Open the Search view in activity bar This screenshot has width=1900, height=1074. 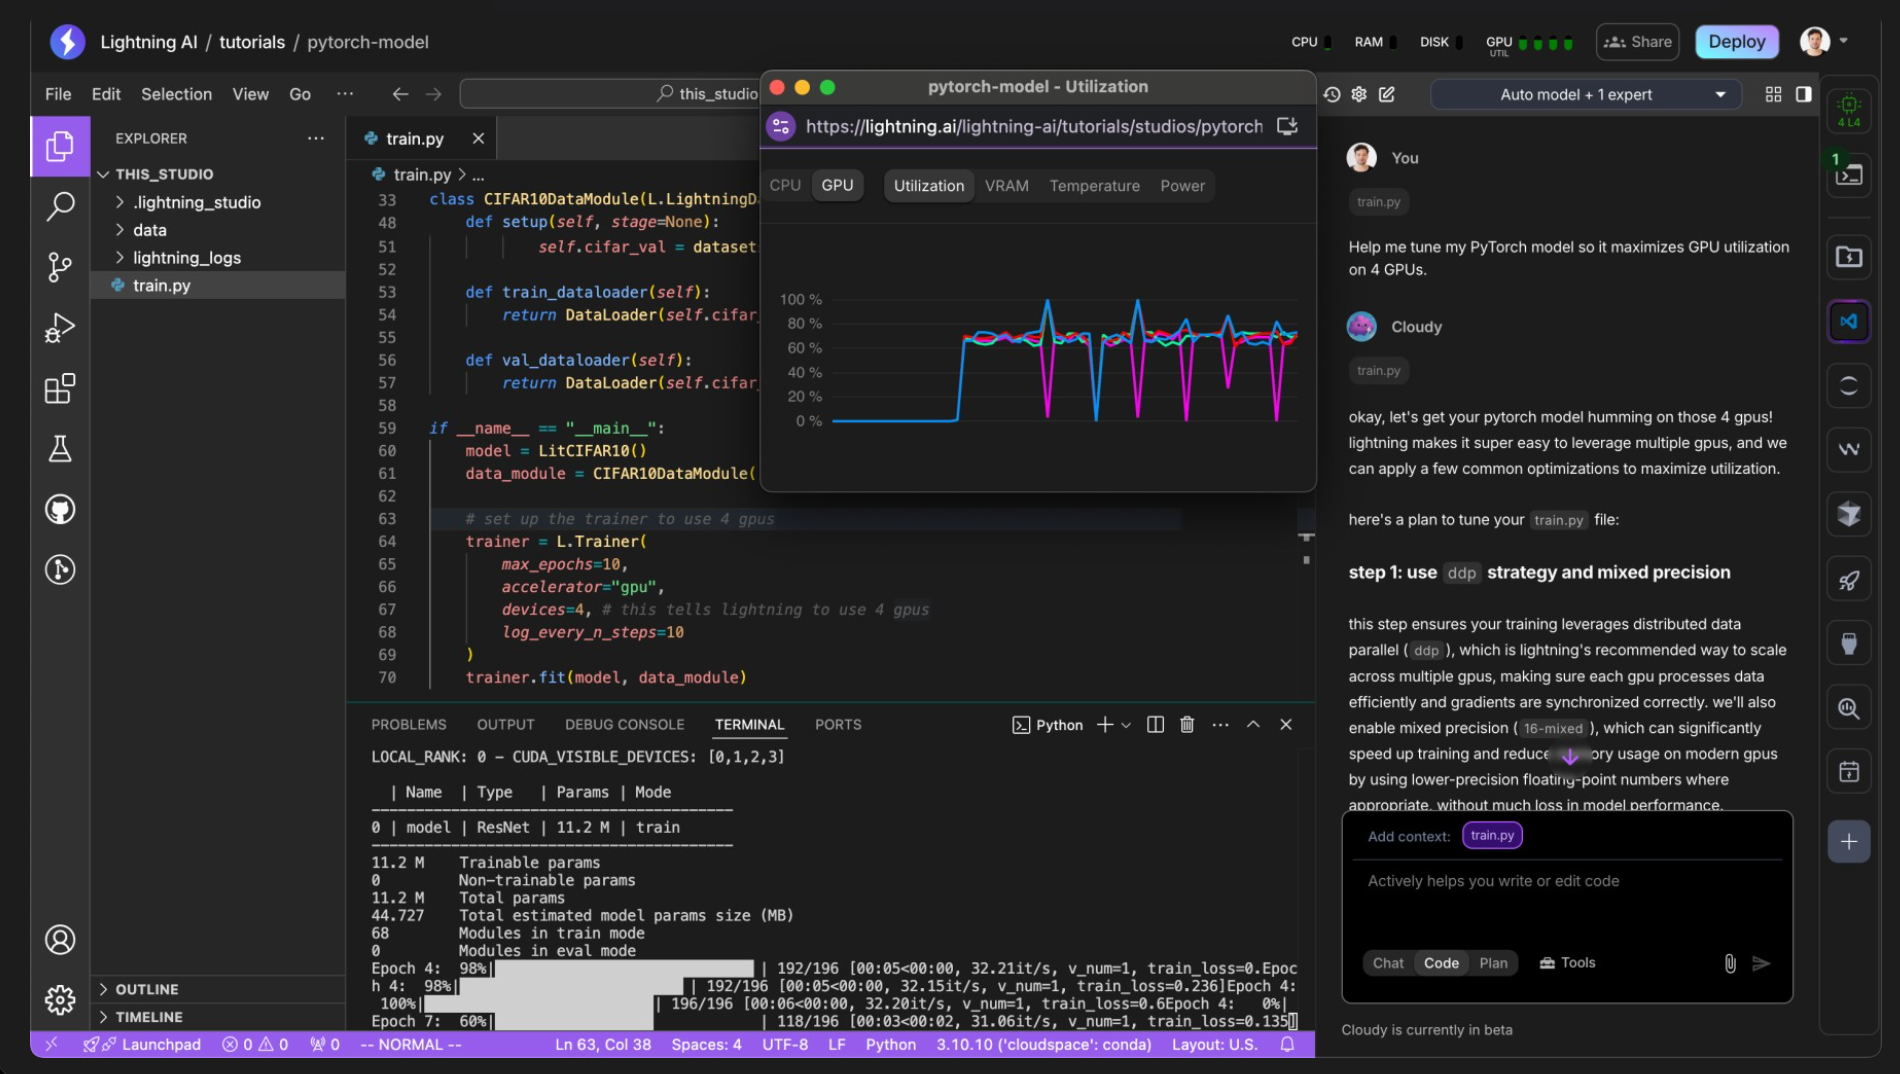coord(60,206)
